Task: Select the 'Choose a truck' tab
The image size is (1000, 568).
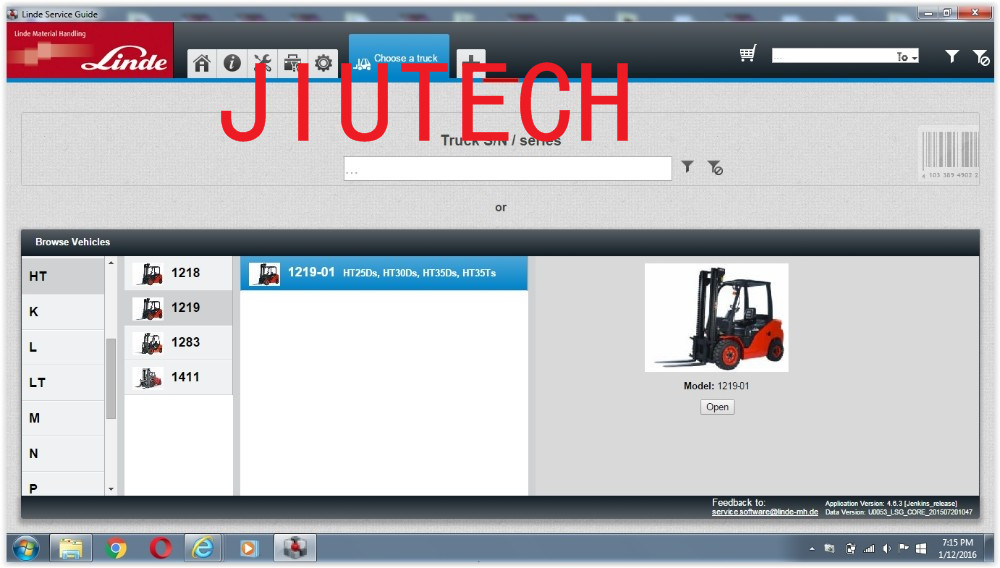Action: (x=399, y=58)
